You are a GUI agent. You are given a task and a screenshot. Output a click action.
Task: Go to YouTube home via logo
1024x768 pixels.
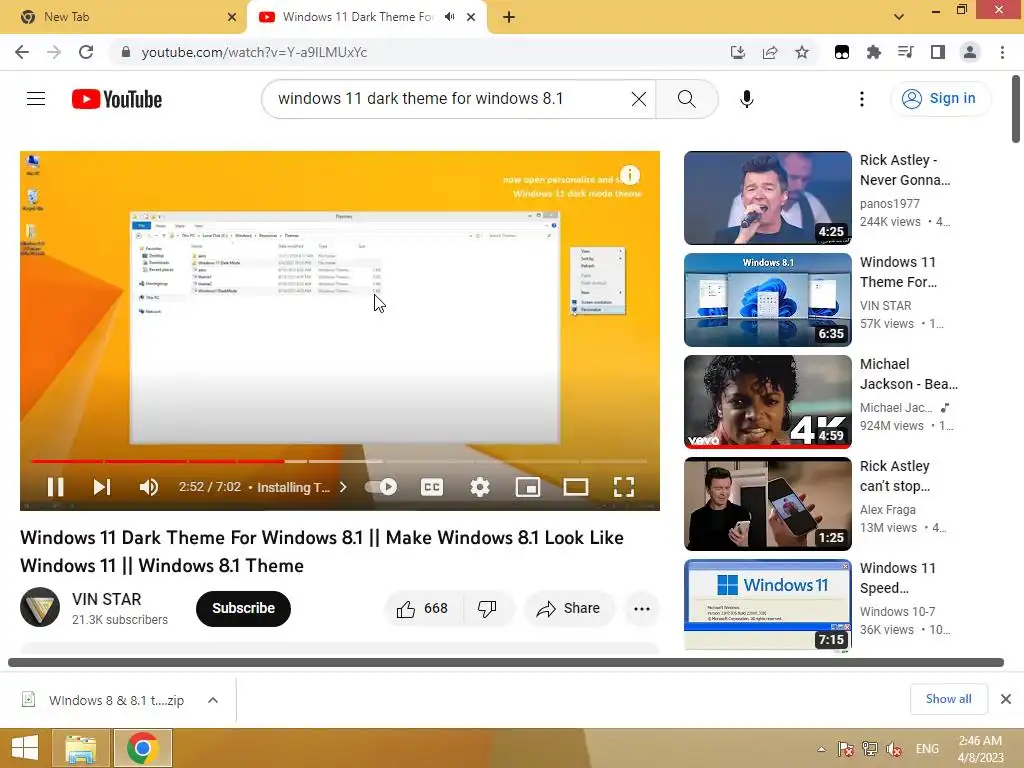click(117, 99)
